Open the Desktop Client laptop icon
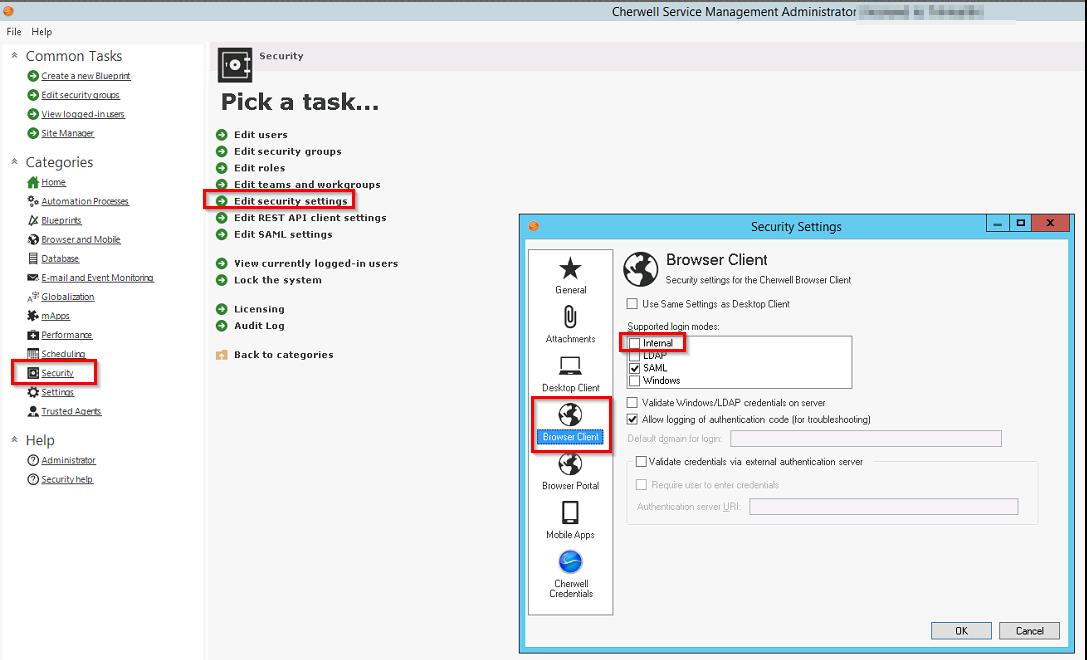 coord(570,366)
